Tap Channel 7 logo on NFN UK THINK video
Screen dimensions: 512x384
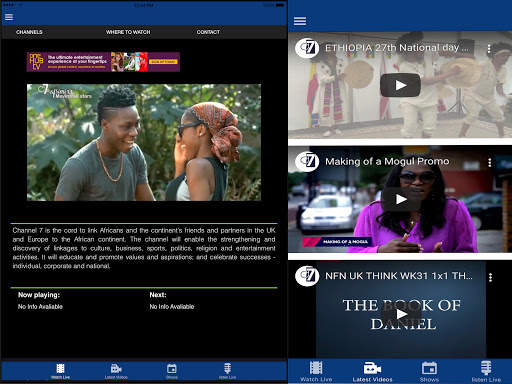[307, 276]
